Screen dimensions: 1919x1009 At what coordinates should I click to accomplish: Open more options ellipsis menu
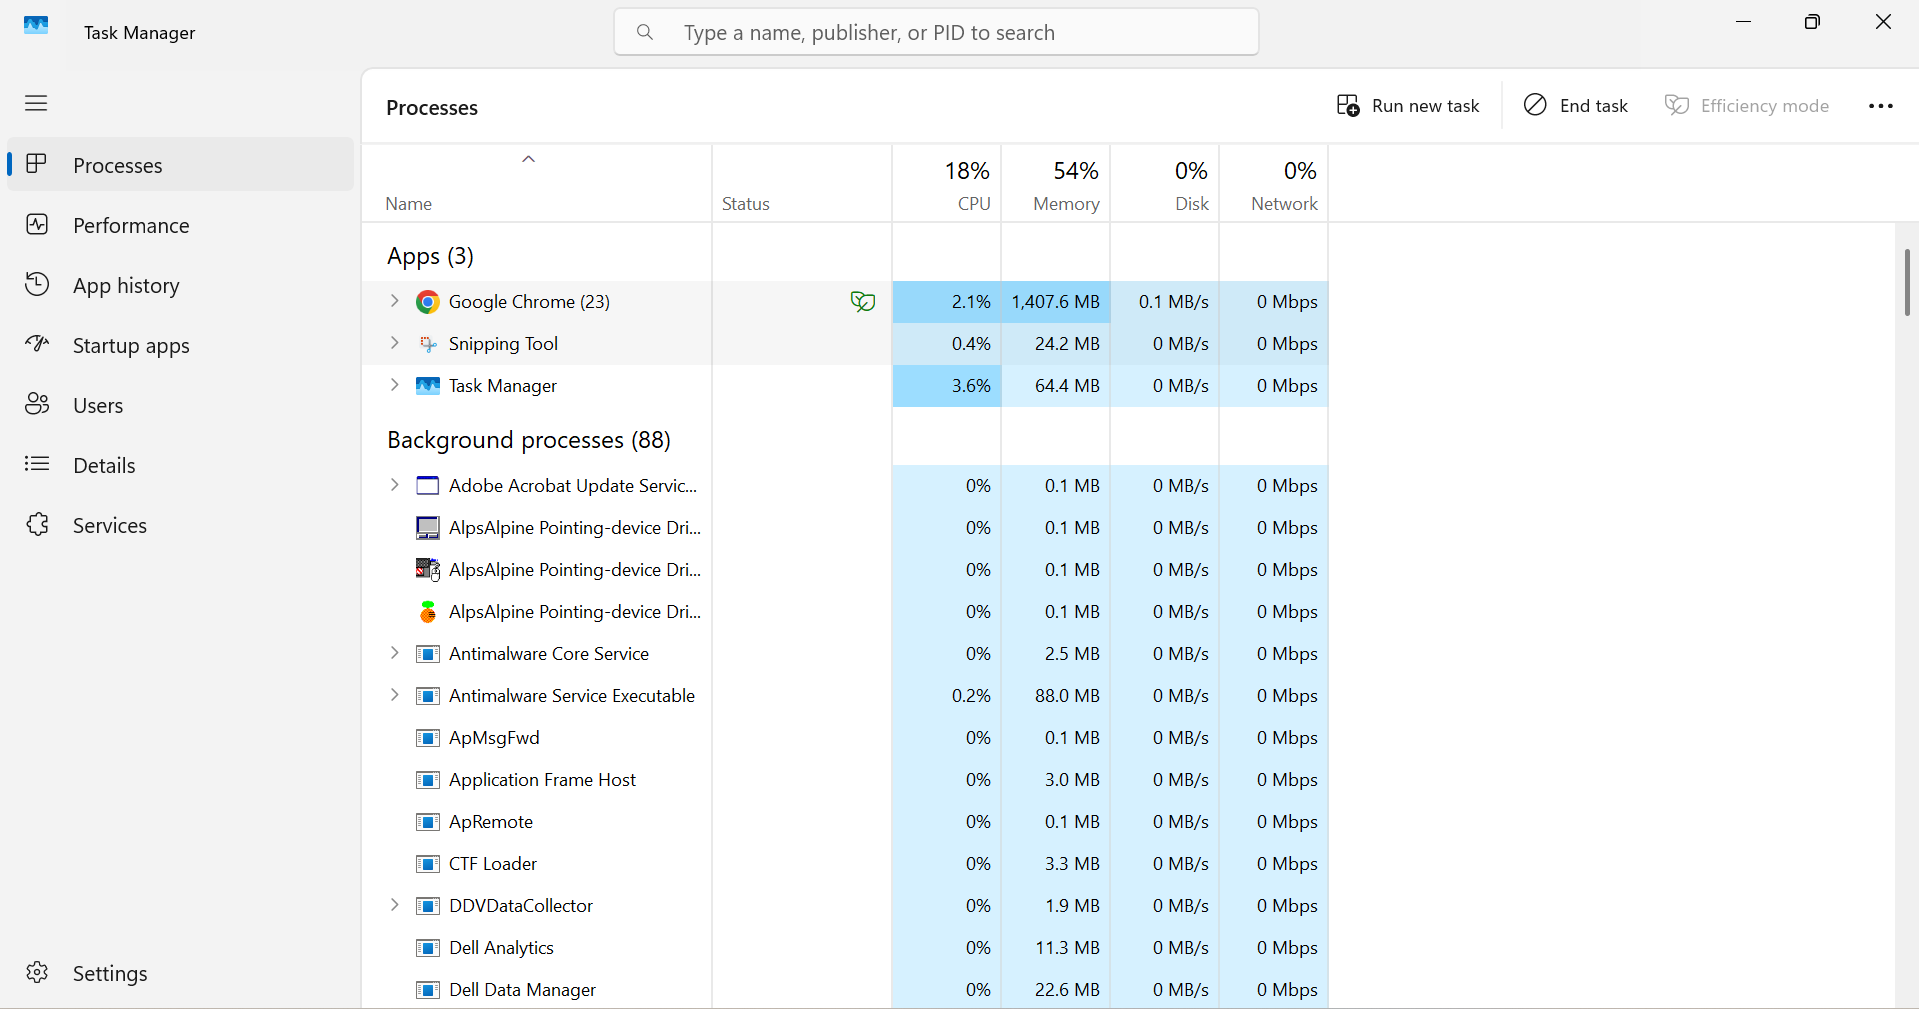[1880, 106]
